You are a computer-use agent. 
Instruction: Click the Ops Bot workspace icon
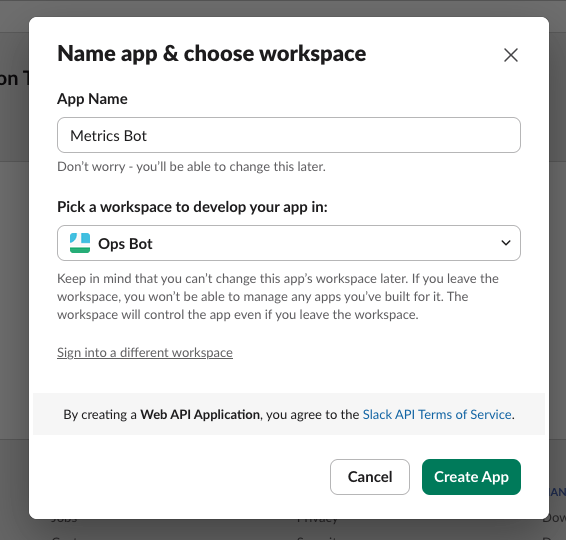(80, 243)
